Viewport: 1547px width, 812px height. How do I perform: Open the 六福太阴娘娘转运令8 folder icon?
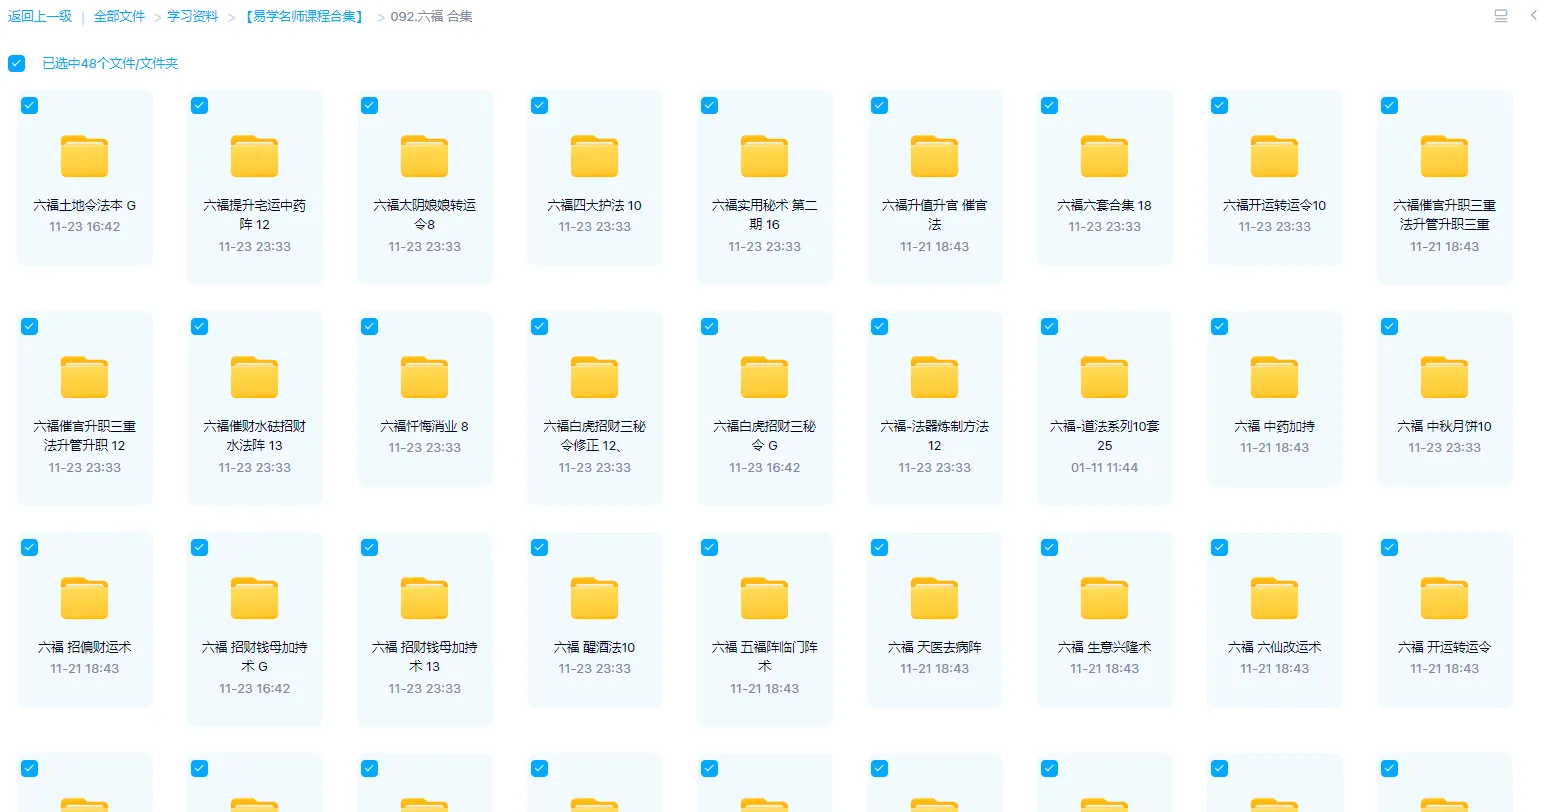click(x=425, y=157)
